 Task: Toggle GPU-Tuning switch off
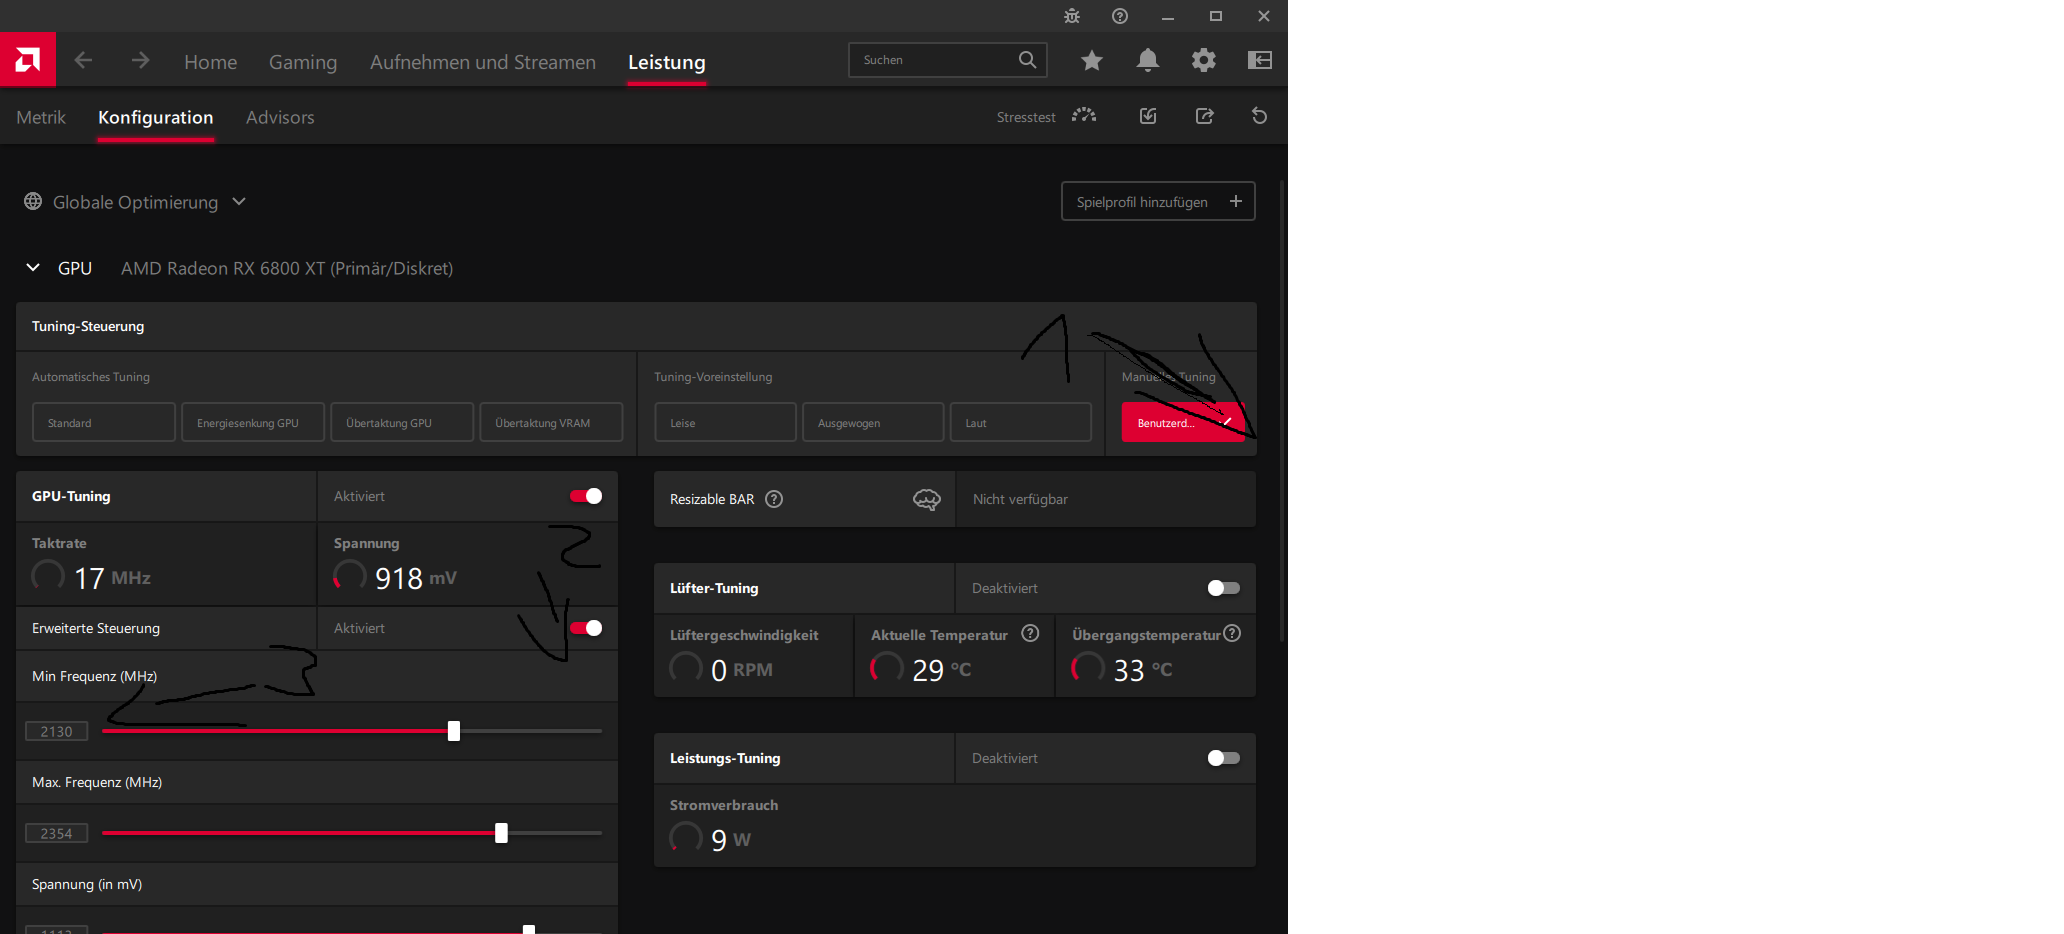click(x=586, y=496)
